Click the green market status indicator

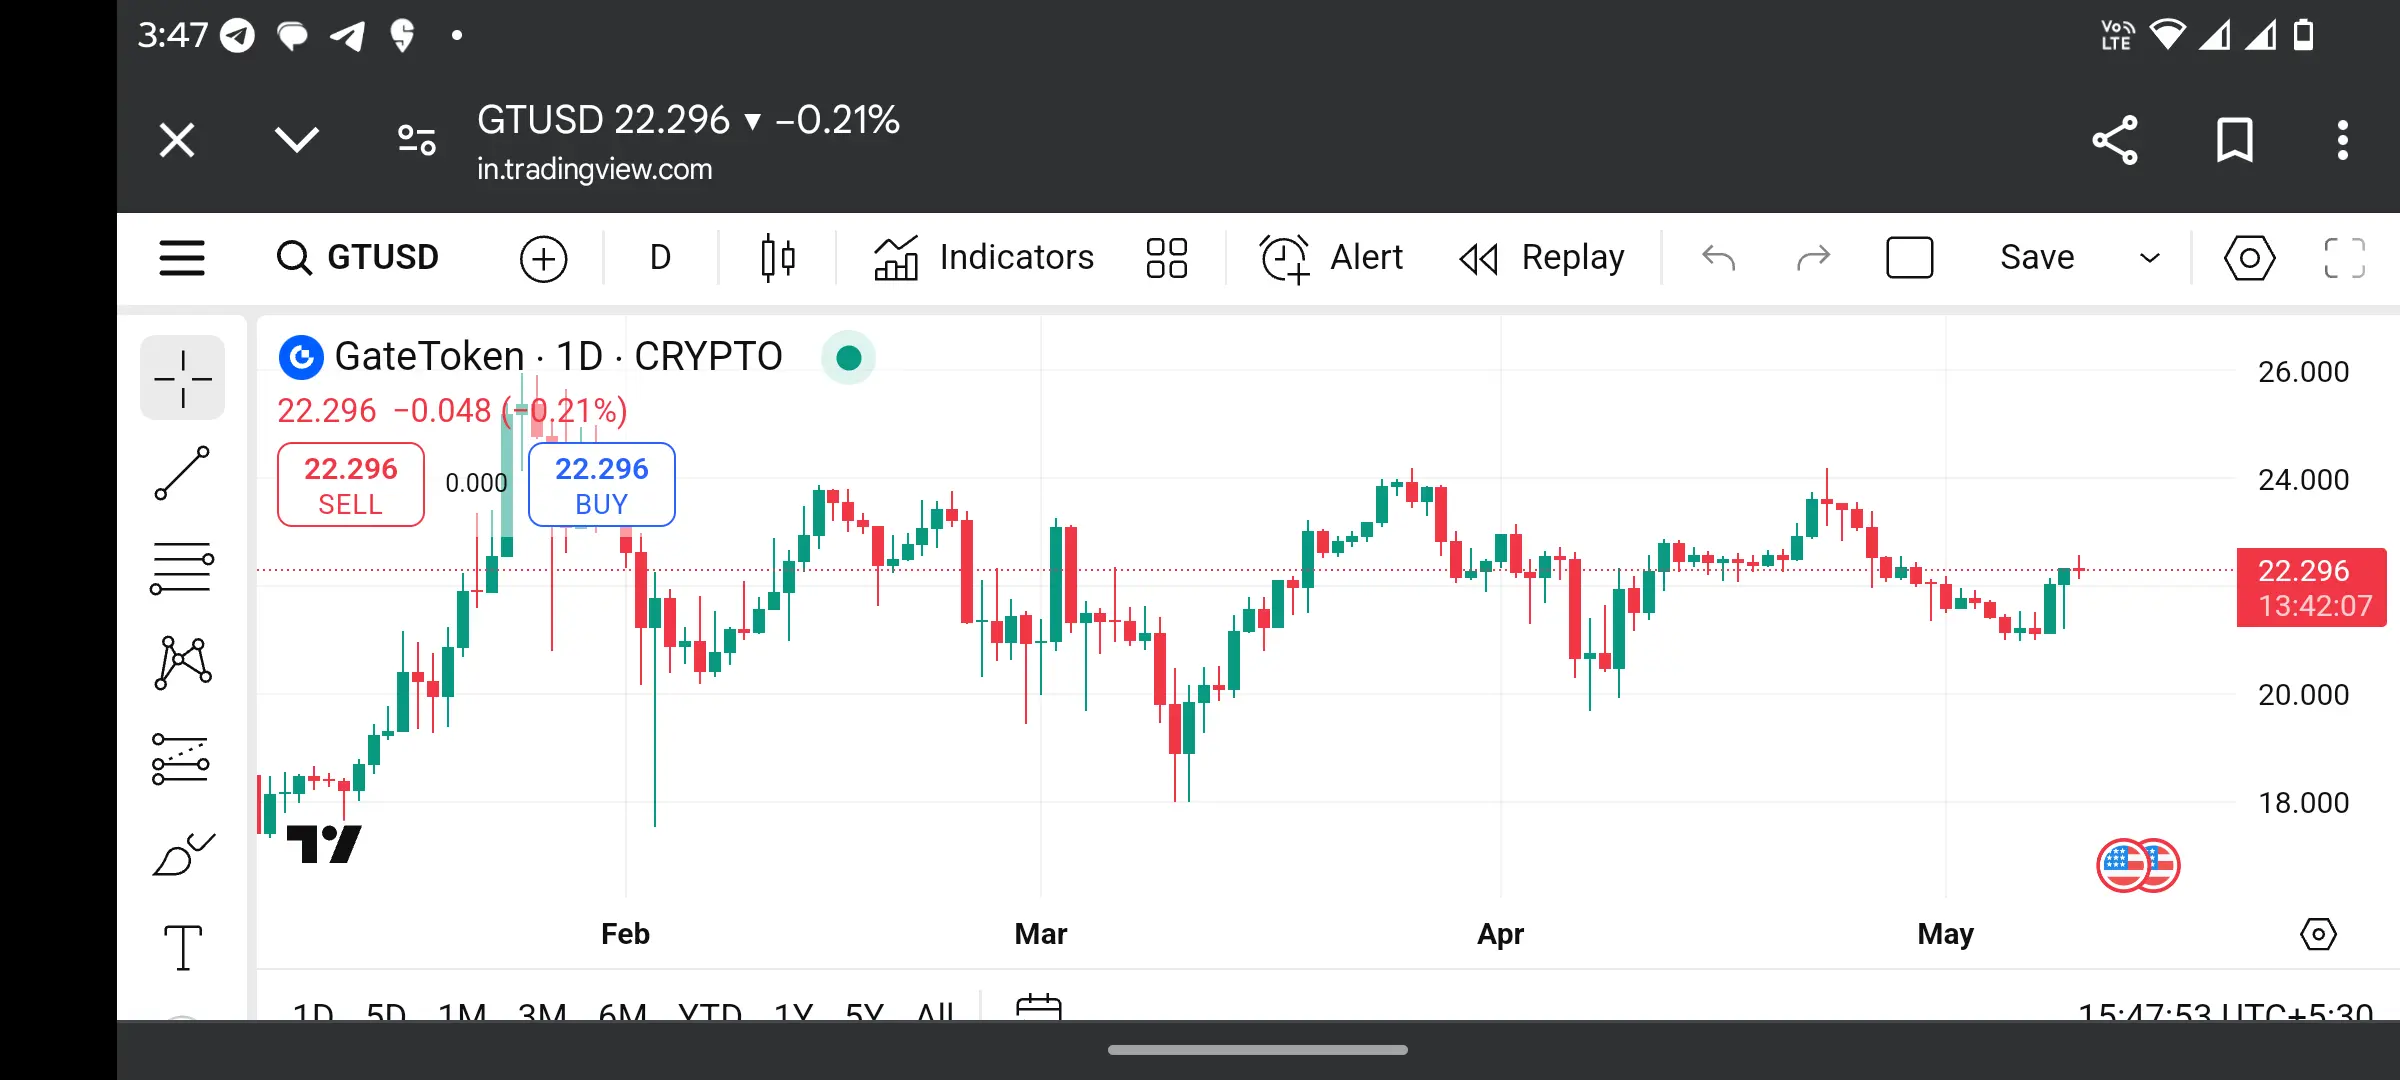coord(848,357)
